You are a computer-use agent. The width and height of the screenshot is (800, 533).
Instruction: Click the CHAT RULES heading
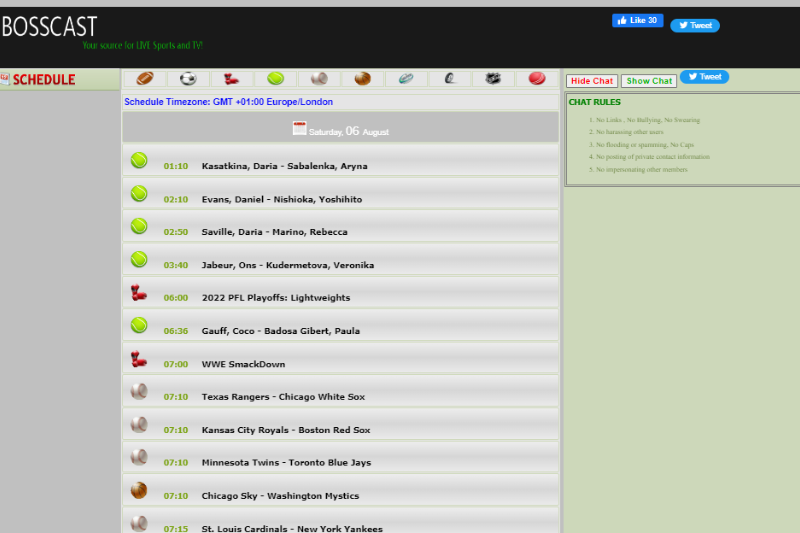pyautogui.click(x=594, y=102)
